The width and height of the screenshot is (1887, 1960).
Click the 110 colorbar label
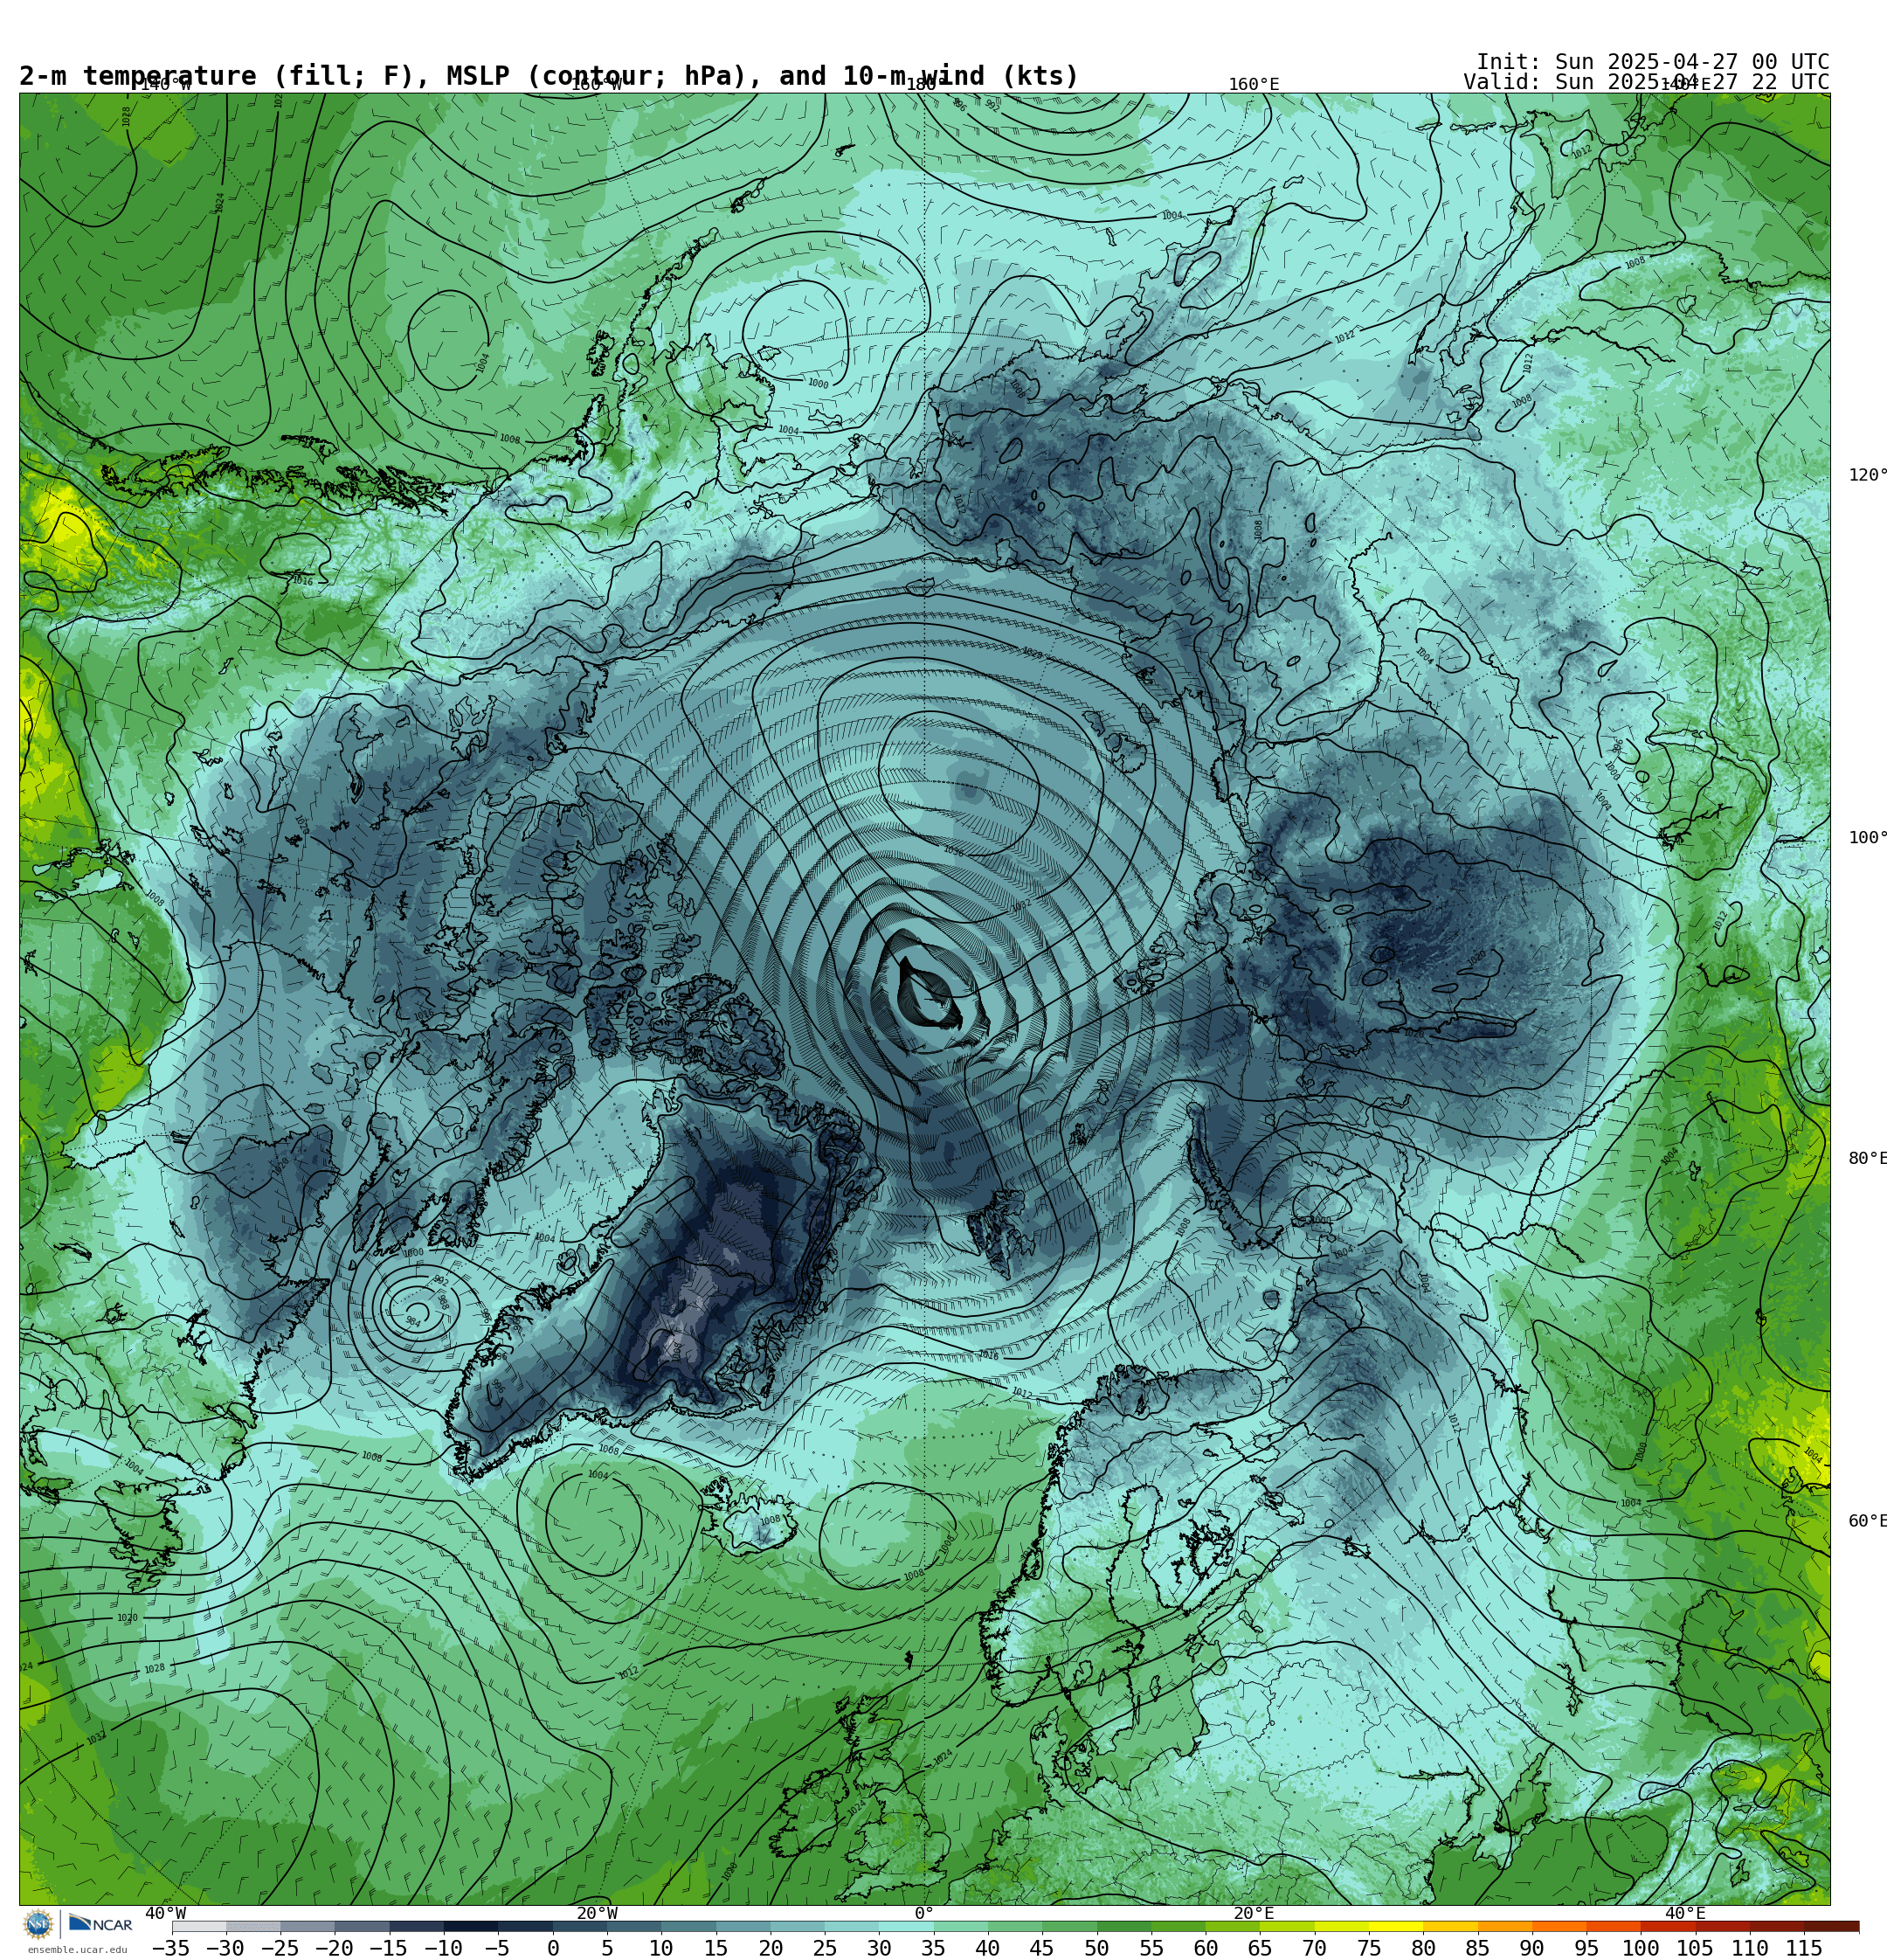[x=1750, y=1948]
